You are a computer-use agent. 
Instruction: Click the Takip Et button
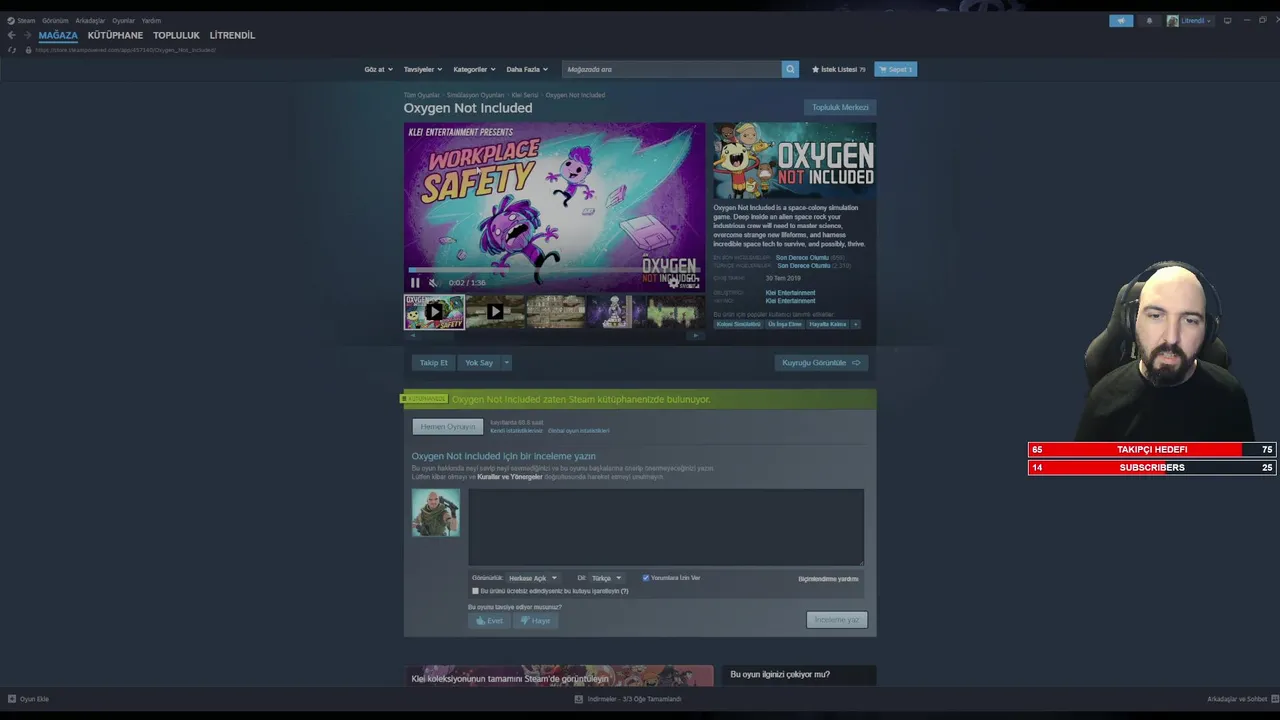click(x=434, y=363)
